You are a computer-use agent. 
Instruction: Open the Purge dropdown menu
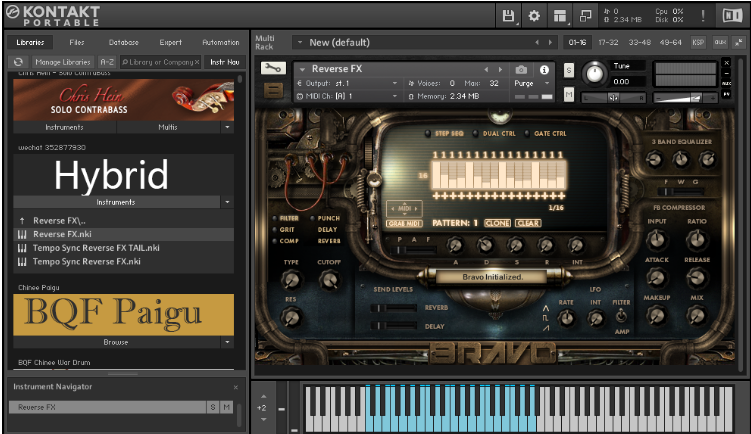point(547,83)
